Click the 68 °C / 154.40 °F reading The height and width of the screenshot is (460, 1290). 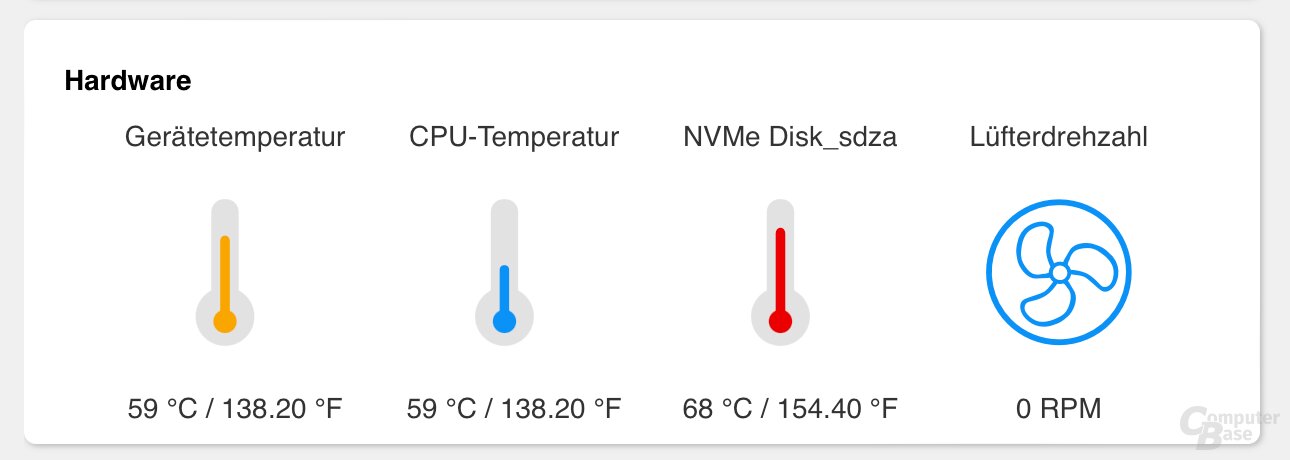(790, 408)
